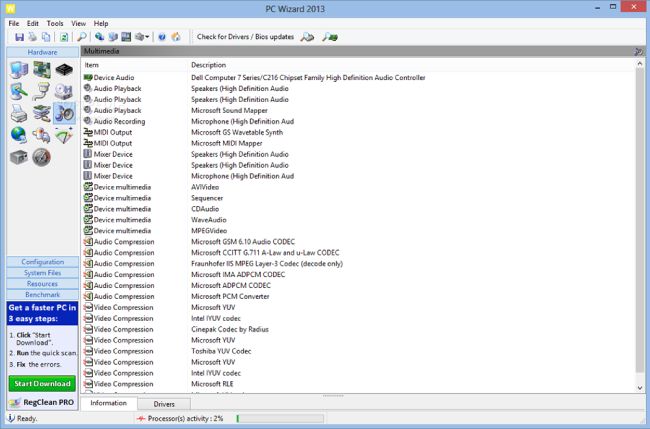The height and width of the screenshot is (429, 650).
Task: Open the Edit menu
Action: coord(33,24)
